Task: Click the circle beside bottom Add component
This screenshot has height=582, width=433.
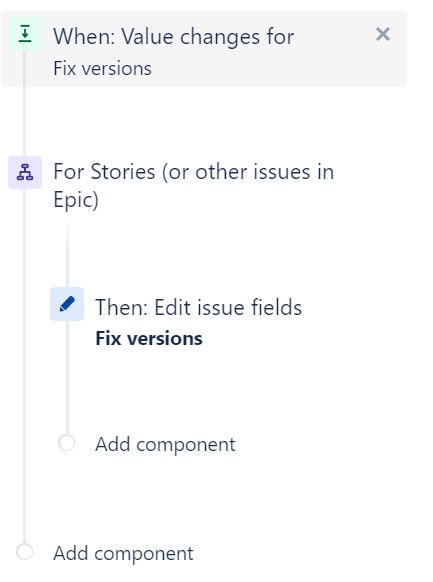Action: pyautogui.click(x=24, y=552)
